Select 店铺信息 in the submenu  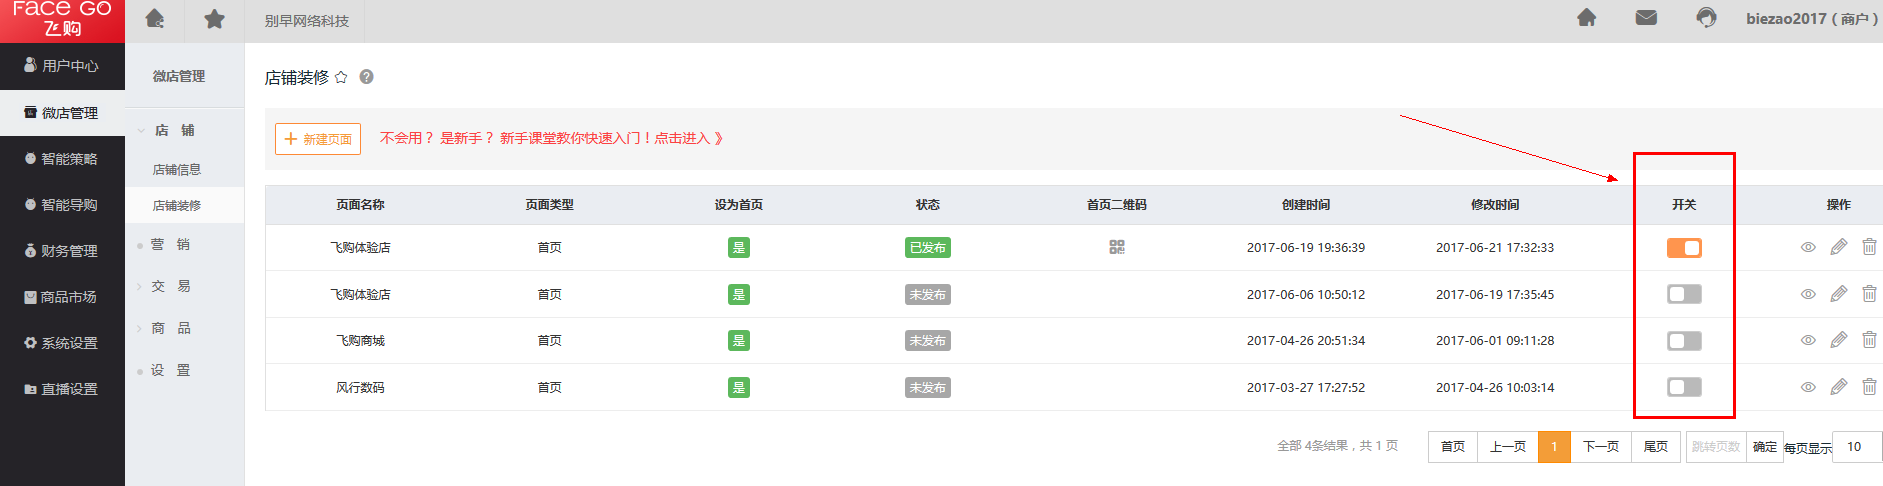point(177,170)
